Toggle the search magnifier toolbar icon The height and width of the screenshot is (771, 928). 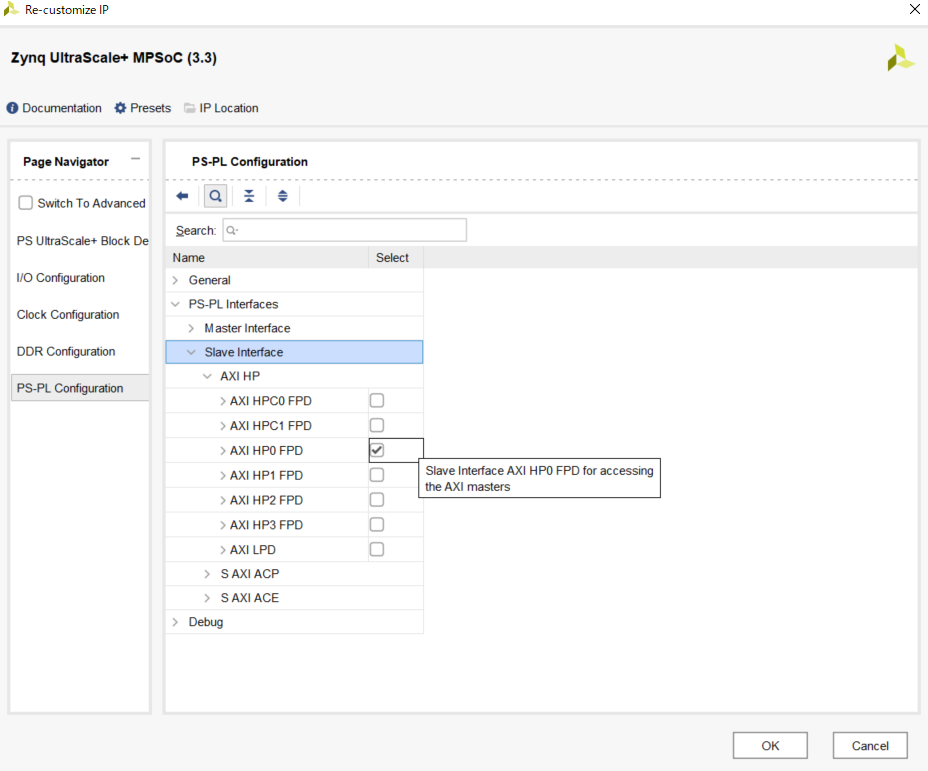(215, 196)
